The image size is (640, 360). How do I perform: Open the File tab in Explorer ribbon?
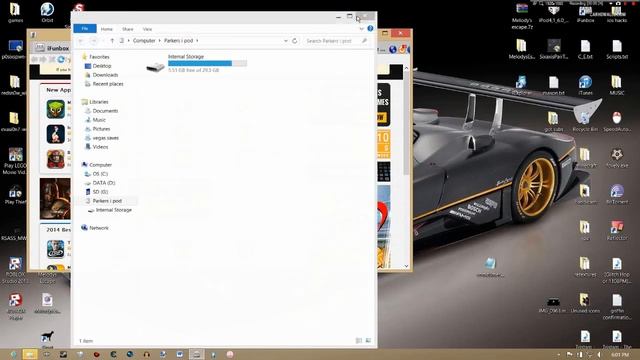pos(85,29)
